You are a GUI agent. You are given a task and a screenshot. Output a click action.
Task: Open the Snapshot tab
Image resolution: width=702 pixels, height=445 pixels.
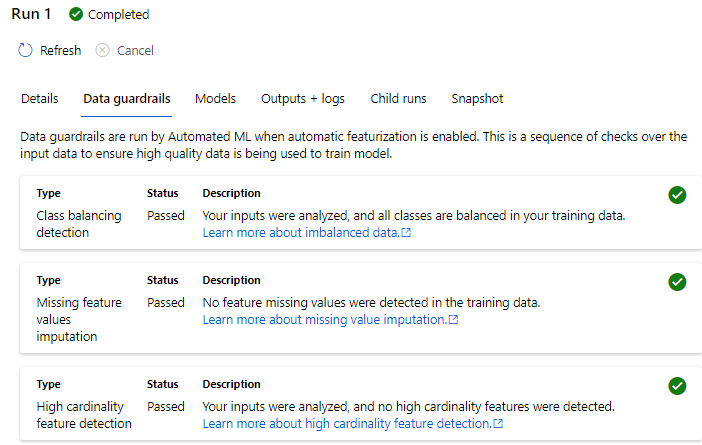tap(477, 99)
